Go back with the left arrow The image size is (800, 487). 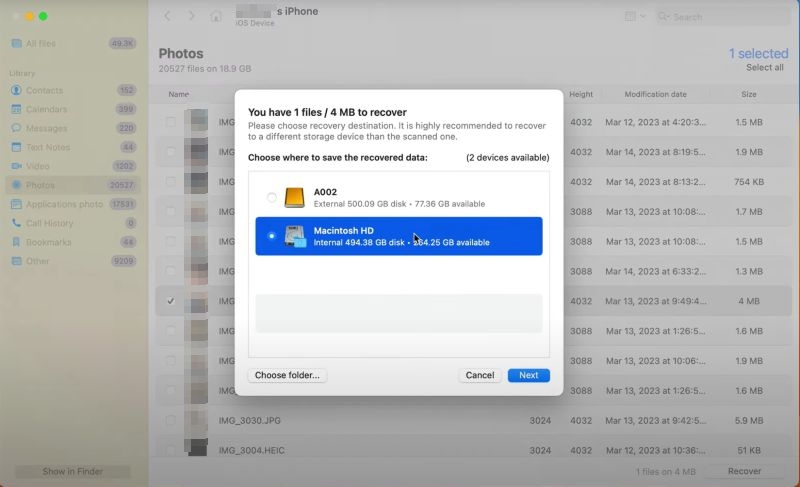coord(167,16)
